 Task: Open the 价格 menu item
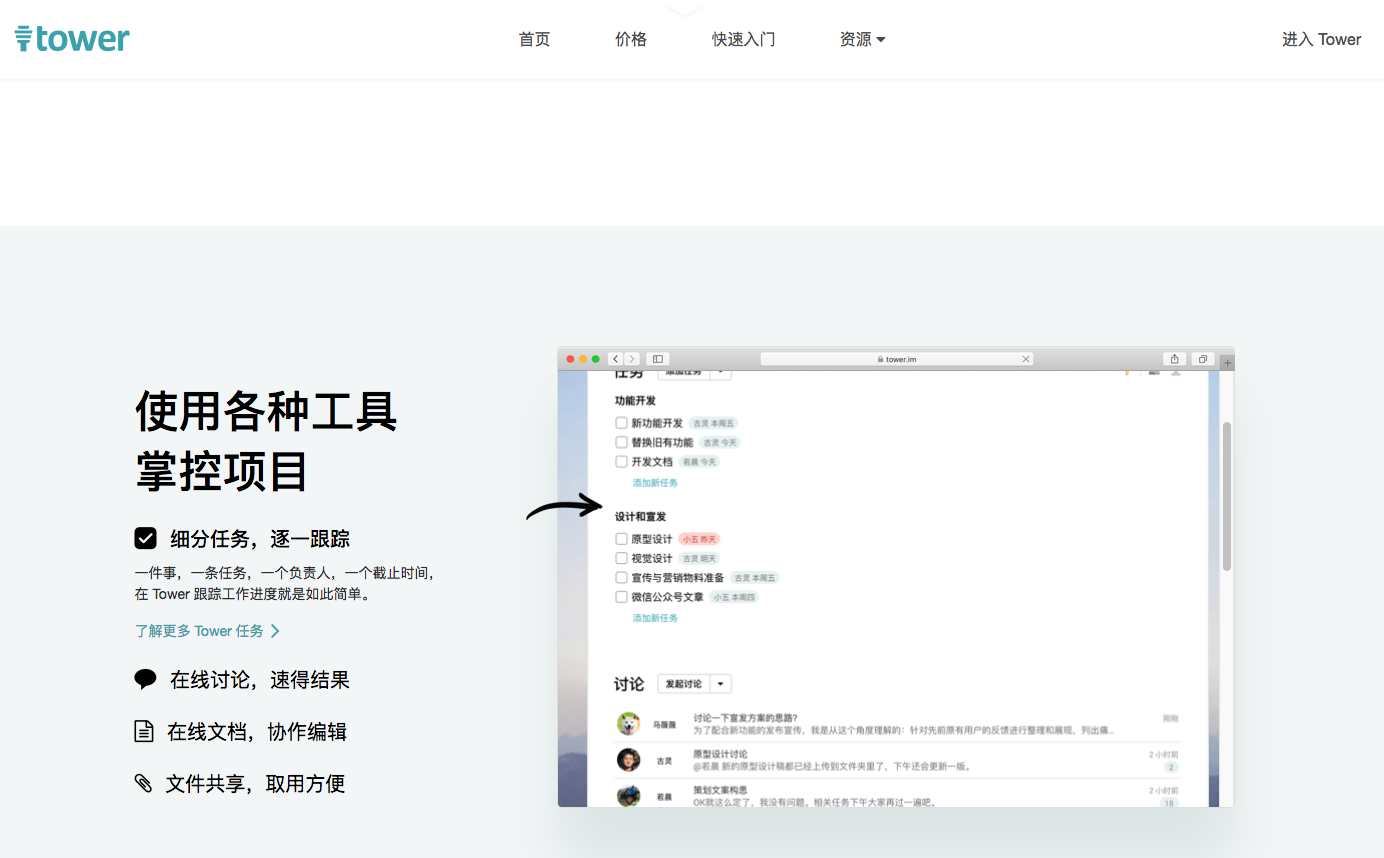pos(631,39)
